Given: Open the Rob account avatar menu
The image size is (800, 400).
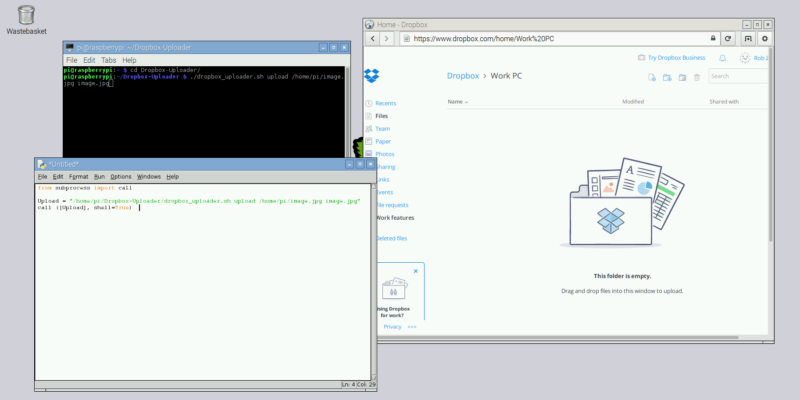Looking at the screenshot, I should 745,58.
